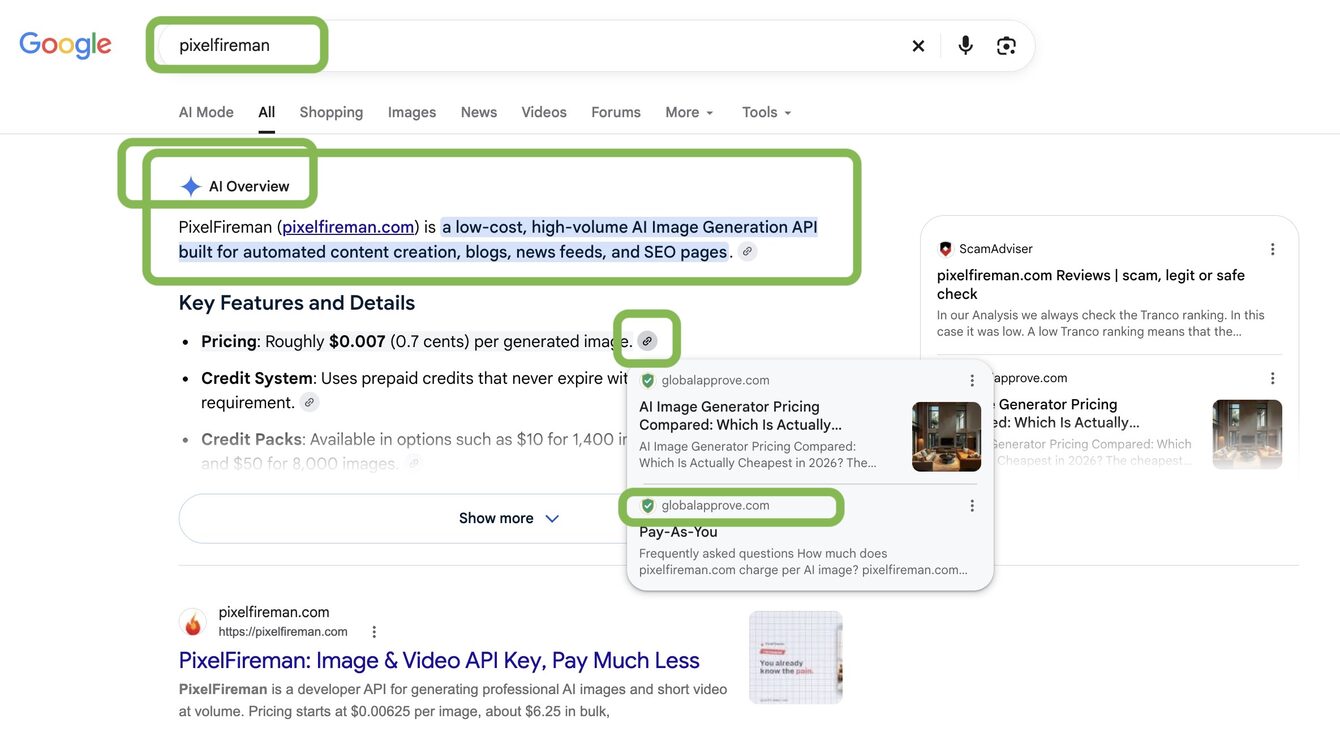The image size is (1340, 736).
Task: Click the source link icon next to Pricing
Action: (647, 341)
